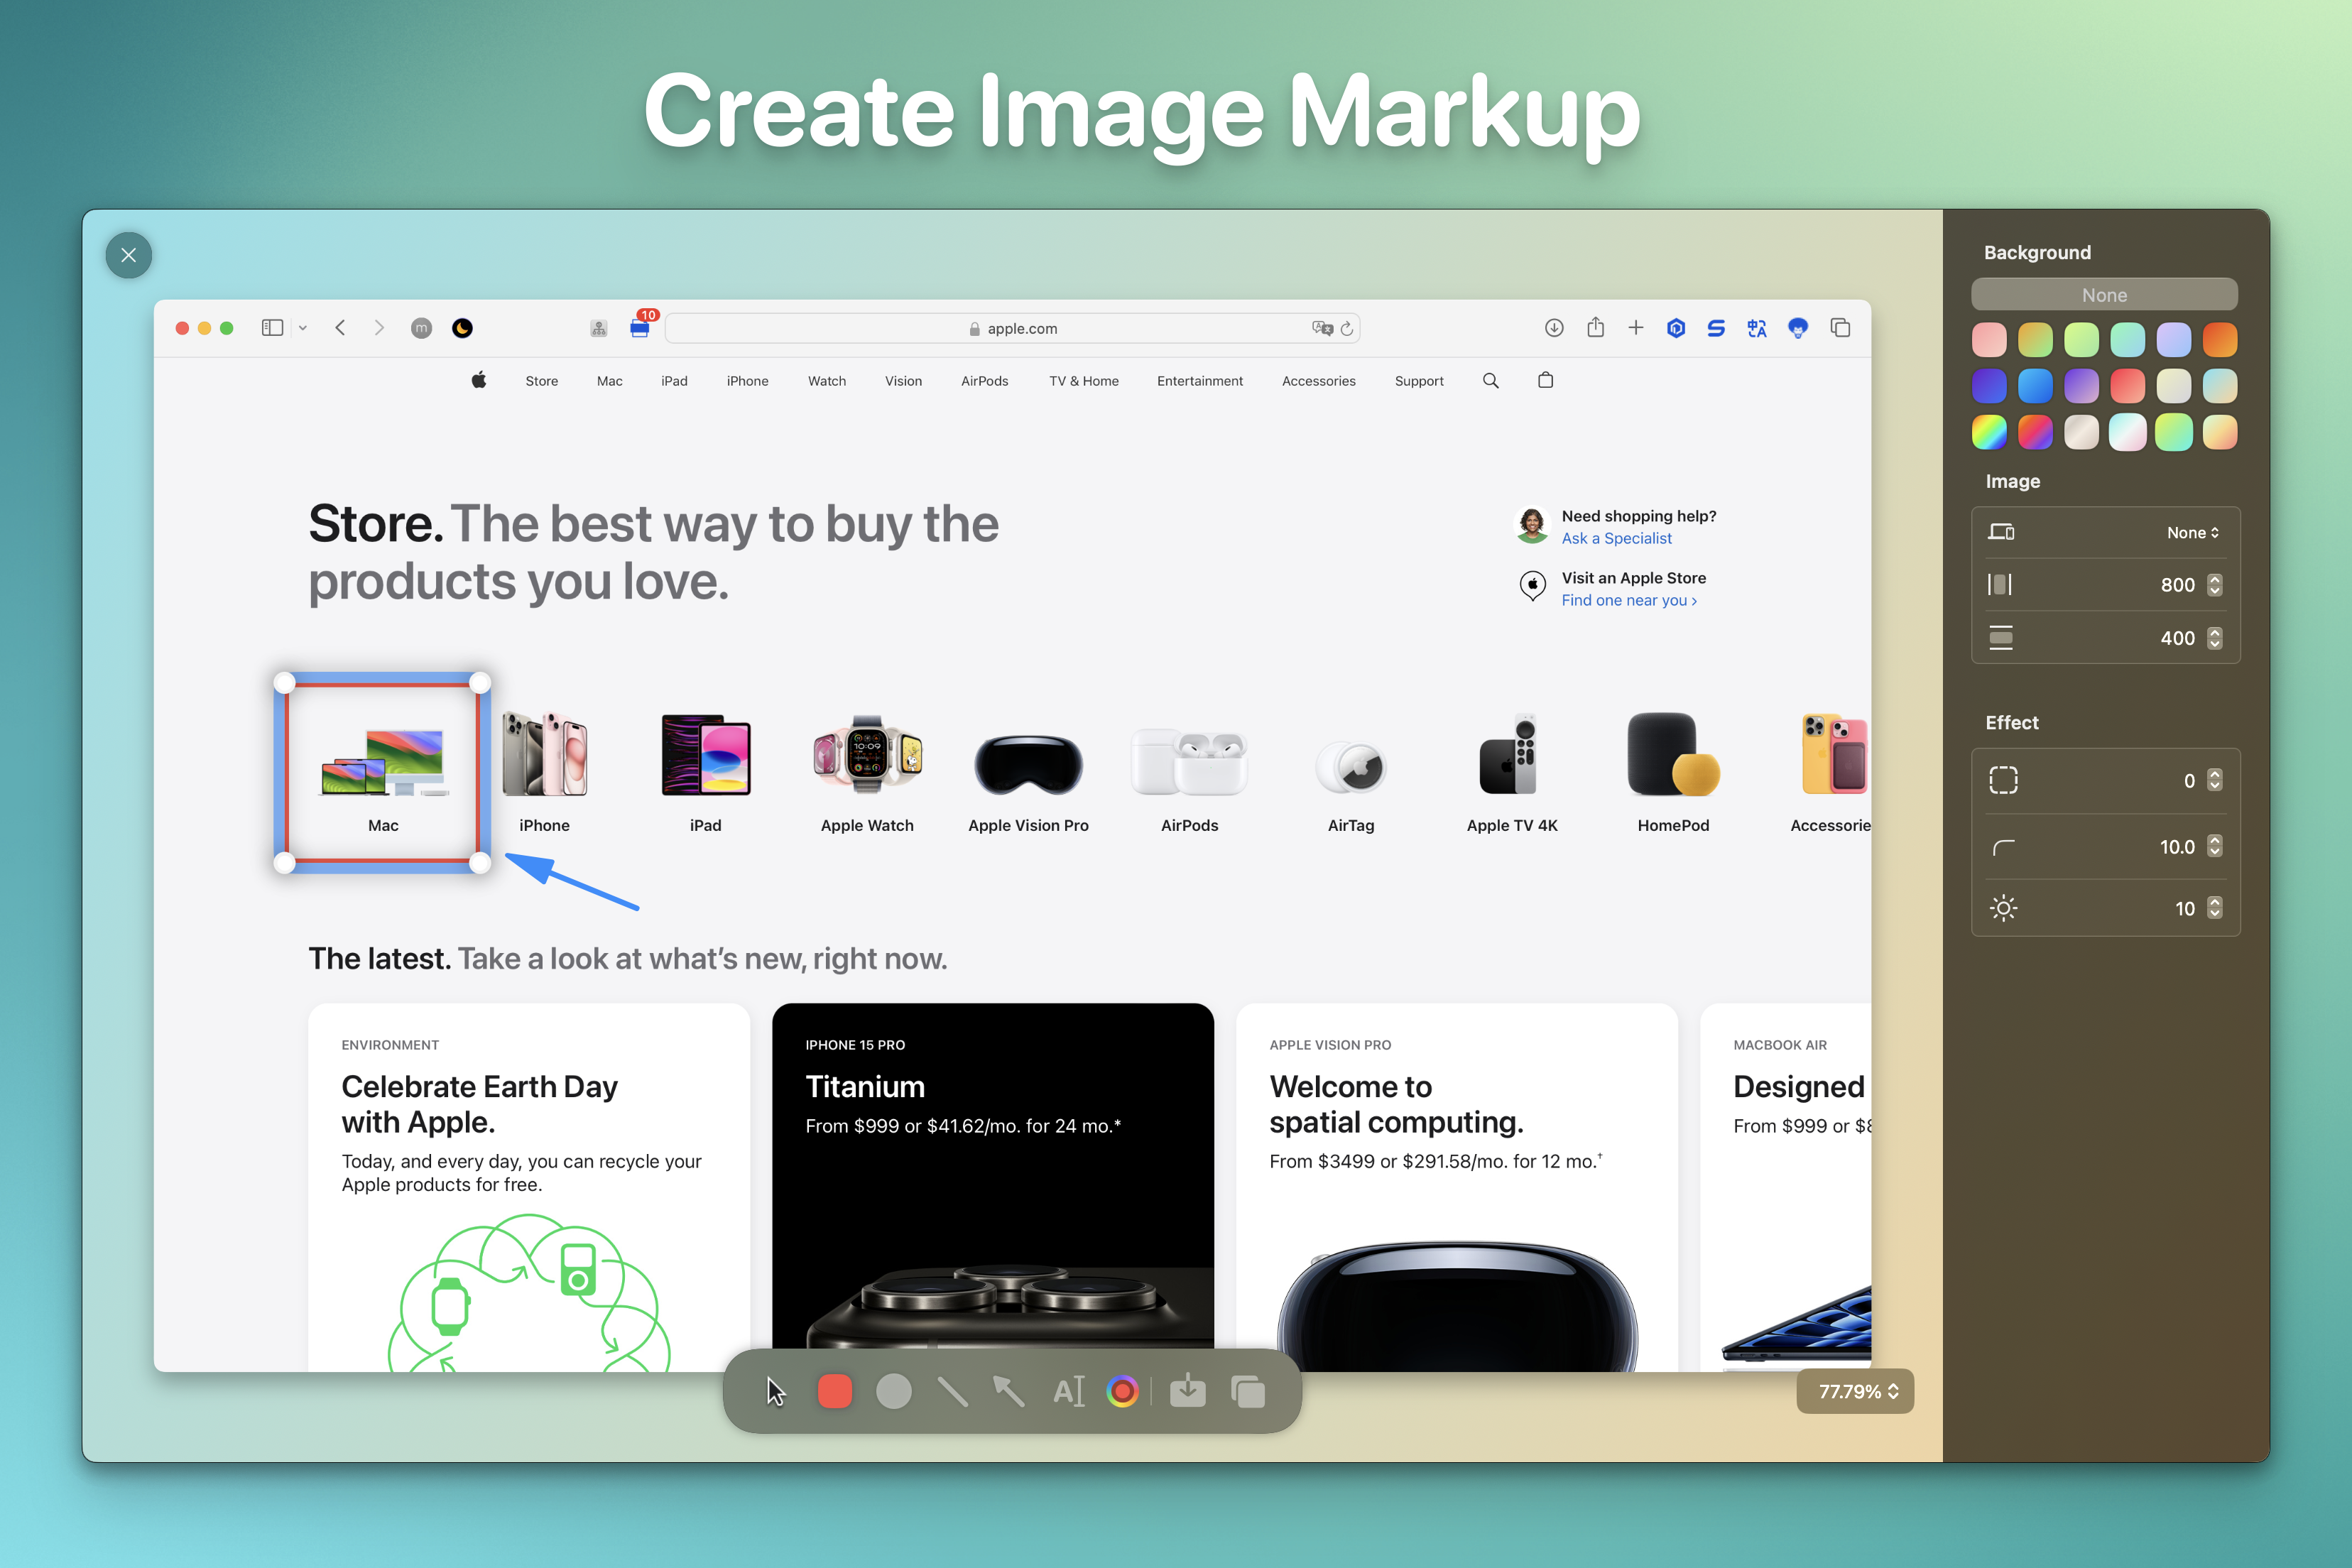The width and height of the screenshot is (2352, 1568).
Task: Open AirPods in Apple navigation bar
Action: click(985, 381)
